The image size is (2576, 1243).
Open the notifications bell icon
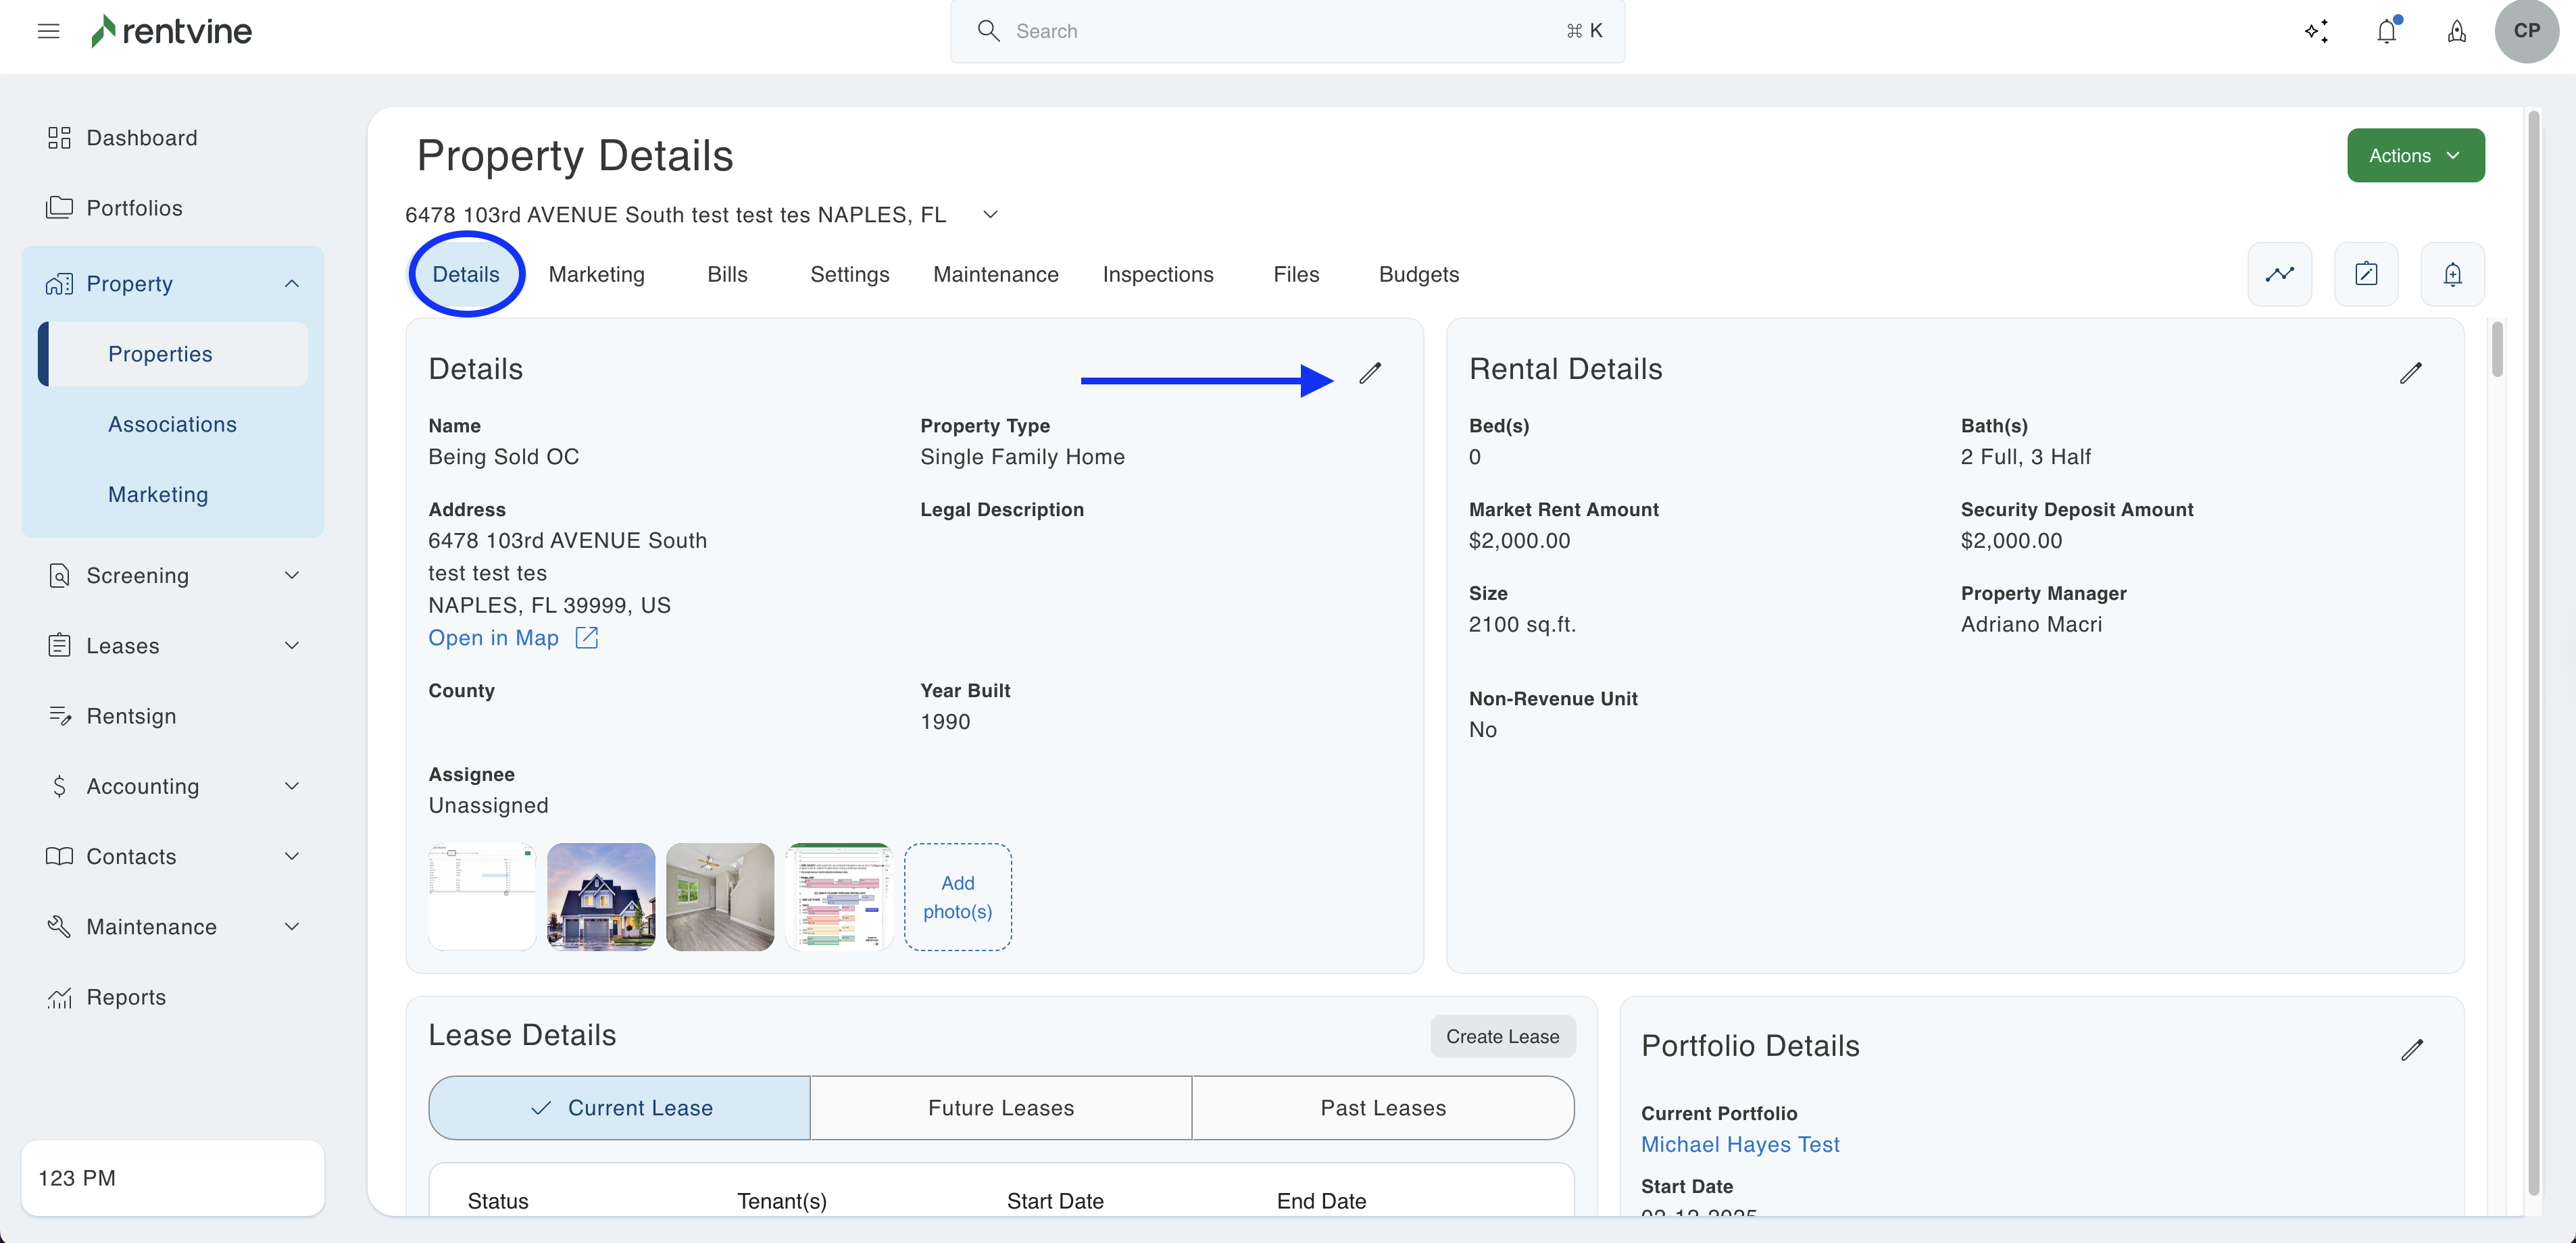[2387, 31]
